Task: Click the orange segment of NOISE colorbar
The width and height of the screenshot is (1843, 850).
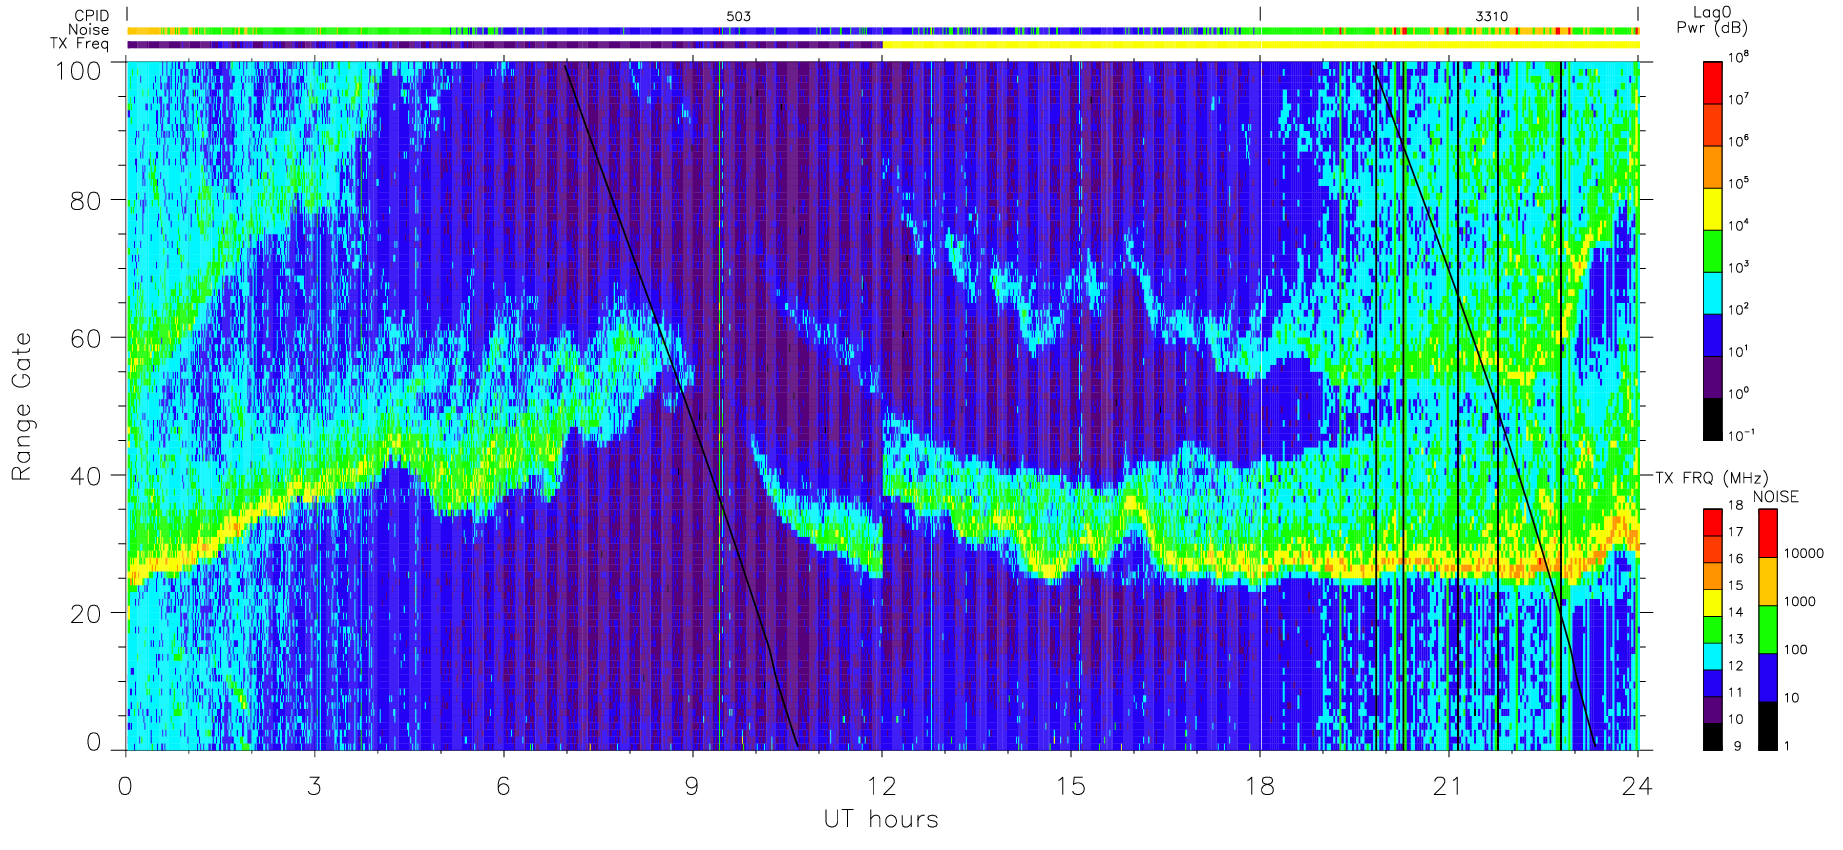Action: 1768,581
